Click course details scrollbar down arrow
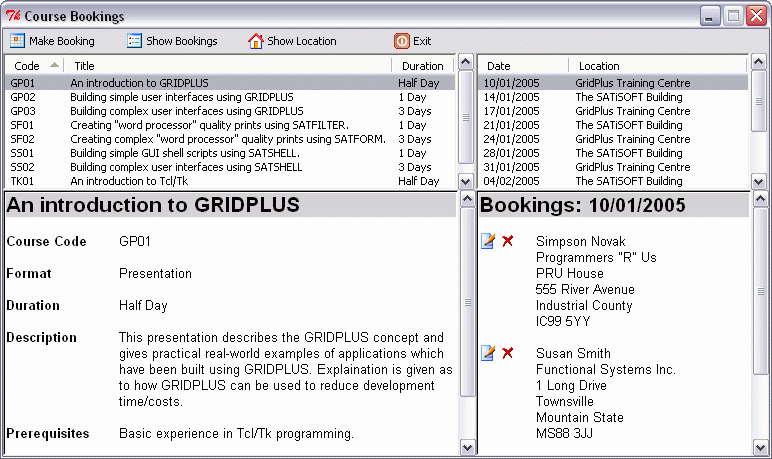 point(467,448)
